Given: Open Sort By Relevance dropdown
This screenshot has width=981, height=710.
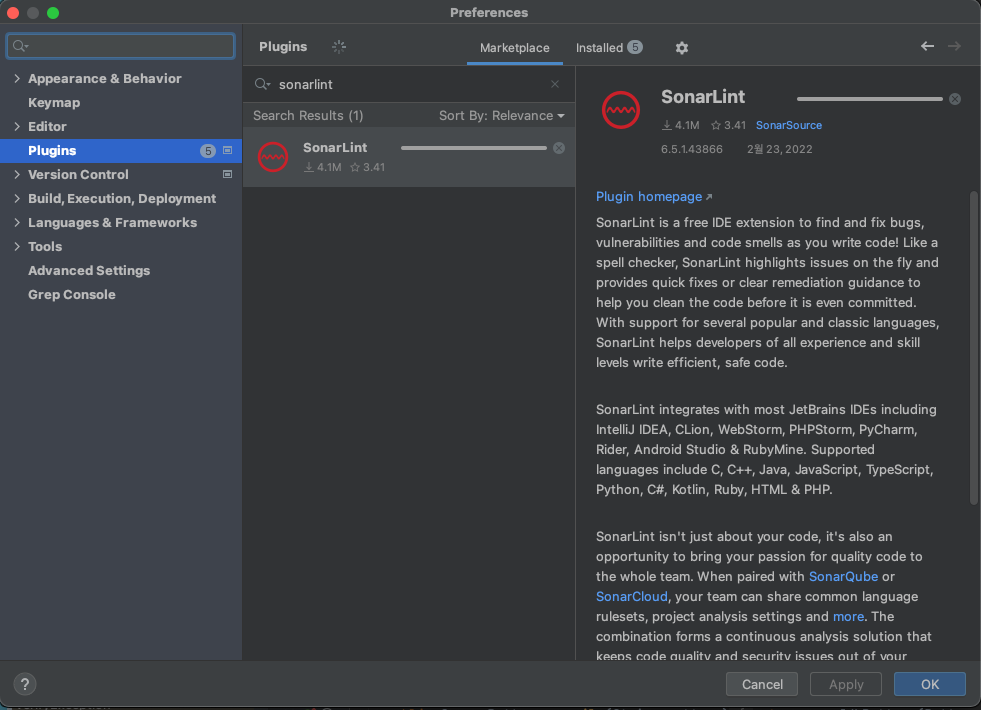Looking at the screenshot, I should pos(501,116).
